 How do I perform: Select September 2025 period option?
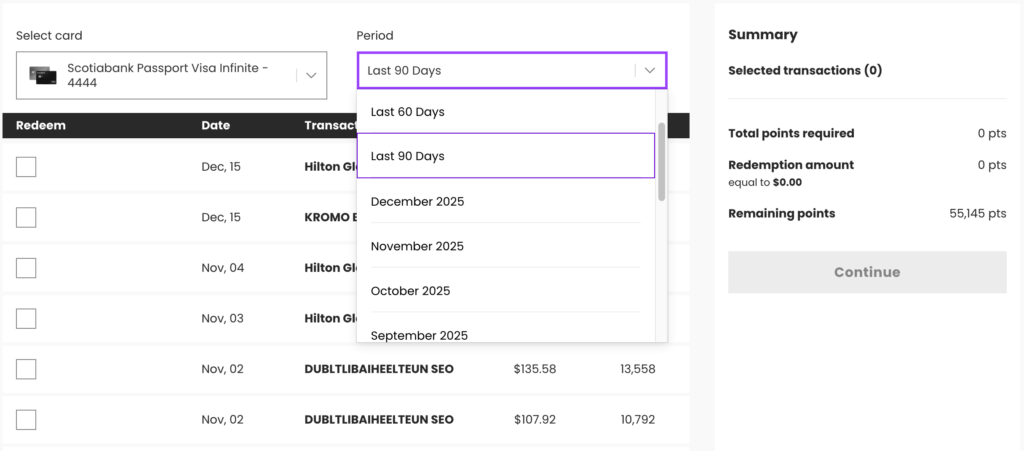419,335
